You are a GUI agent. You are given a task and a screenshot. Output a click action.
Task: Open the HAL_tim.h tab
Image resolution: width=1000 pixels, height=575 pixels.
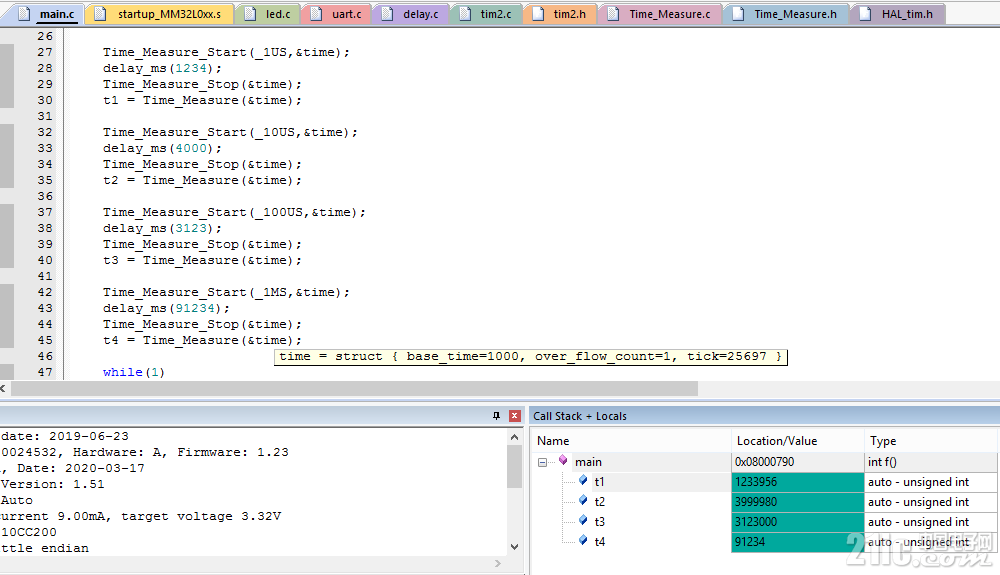click(x=897, y=14)
